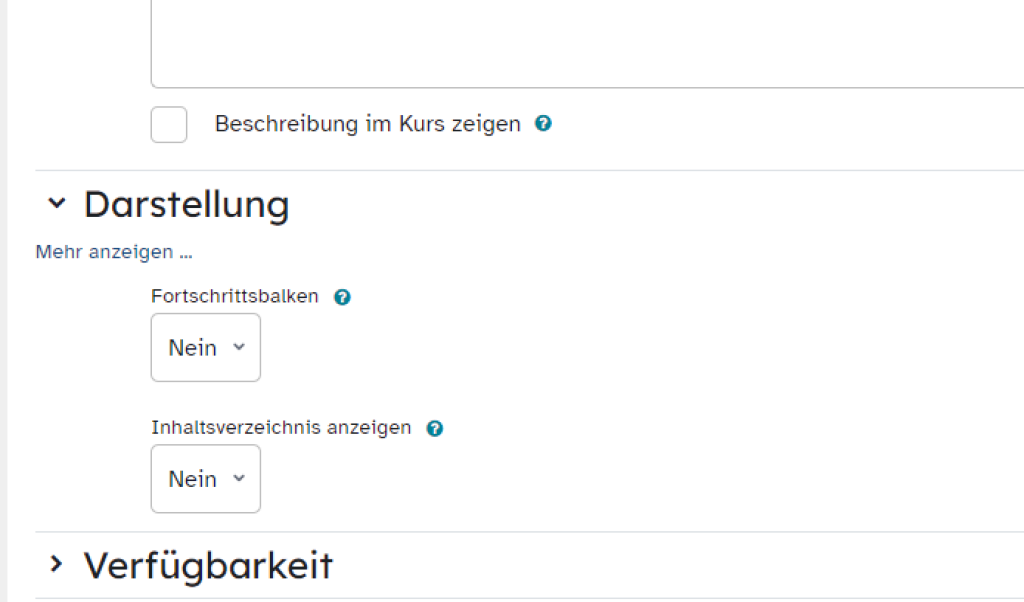Click the Darstellung section heading

click(187, 204)
